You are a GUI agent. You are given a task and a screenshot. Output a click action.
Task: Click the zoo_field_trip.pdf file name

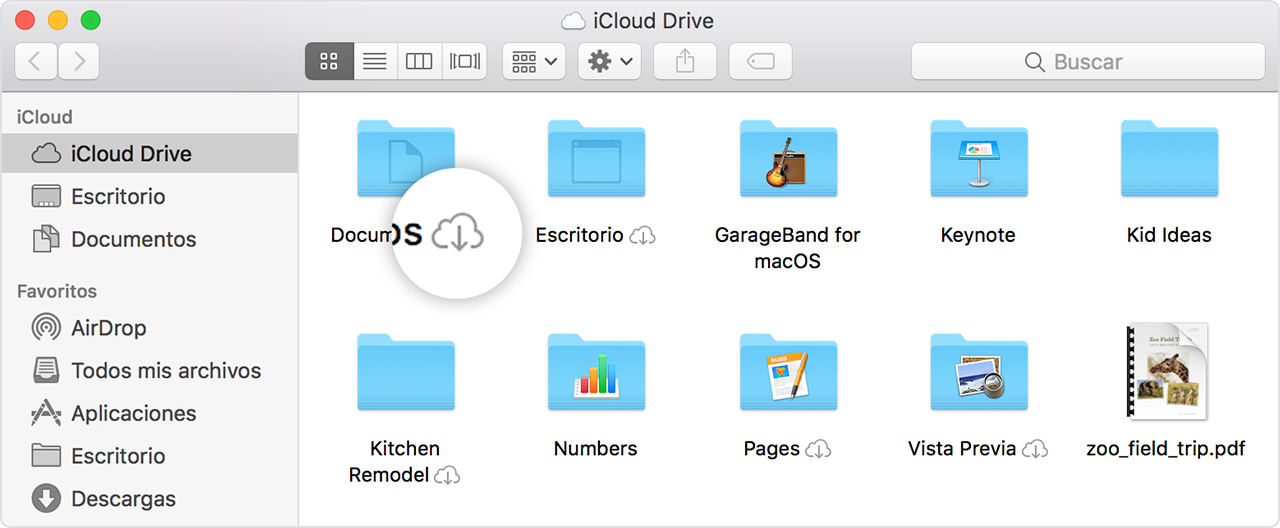point(1166,449)
